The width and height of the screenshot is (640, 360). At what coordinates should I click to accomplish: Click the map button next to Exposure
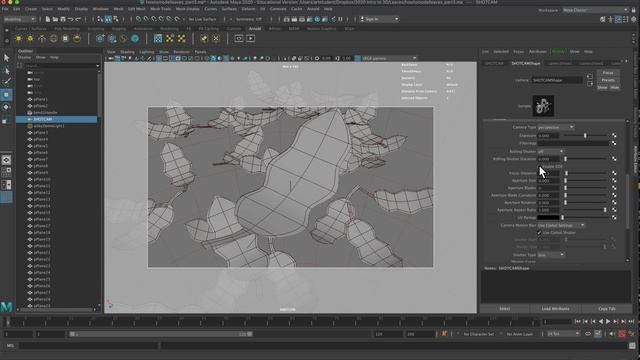coord(614,136)
